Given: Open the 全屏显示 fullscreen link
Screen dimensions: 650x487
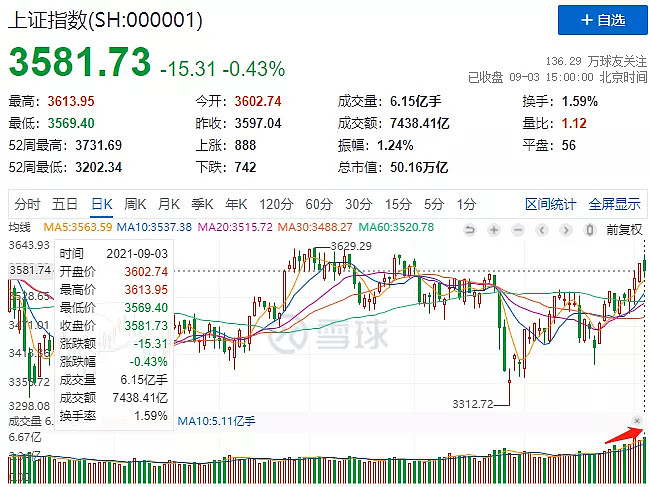Looking at the screenshot, I should pos(615,204).
